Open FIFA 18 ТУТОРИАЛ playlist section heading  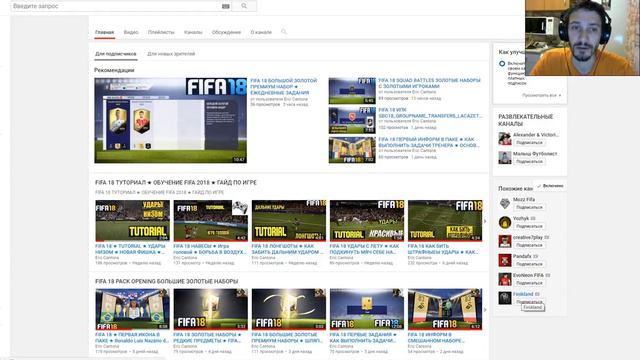click(176, 182)
